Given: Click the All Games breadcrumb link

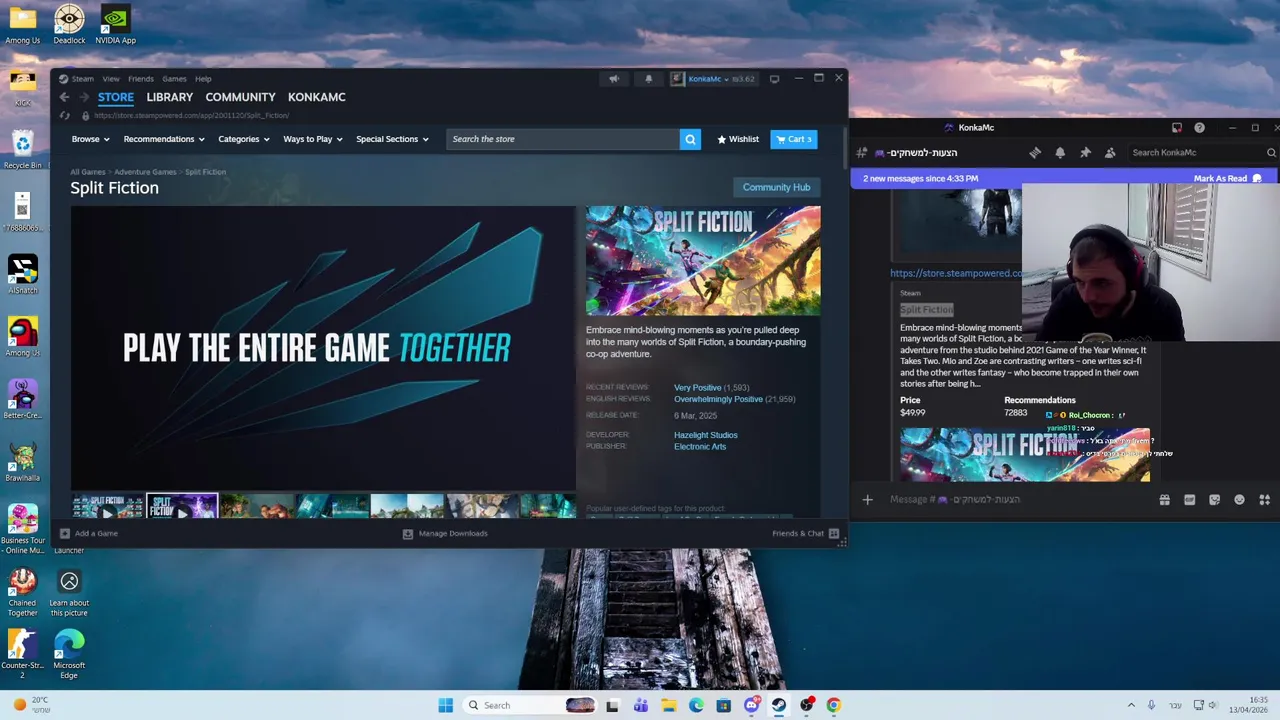Looking at the screenshot, I should pyautogui.click(x=87, y=172).
